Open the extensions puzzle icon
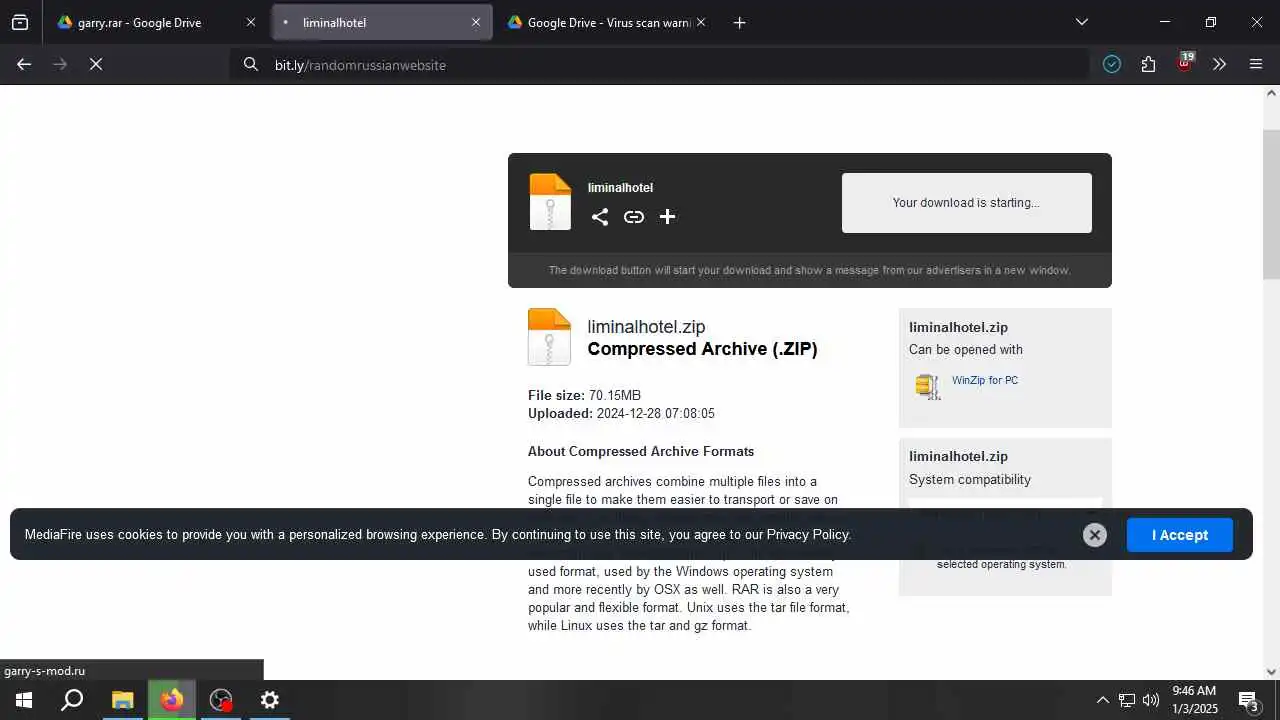Viewport: 1280px width, 720px height. point(1148,64)
